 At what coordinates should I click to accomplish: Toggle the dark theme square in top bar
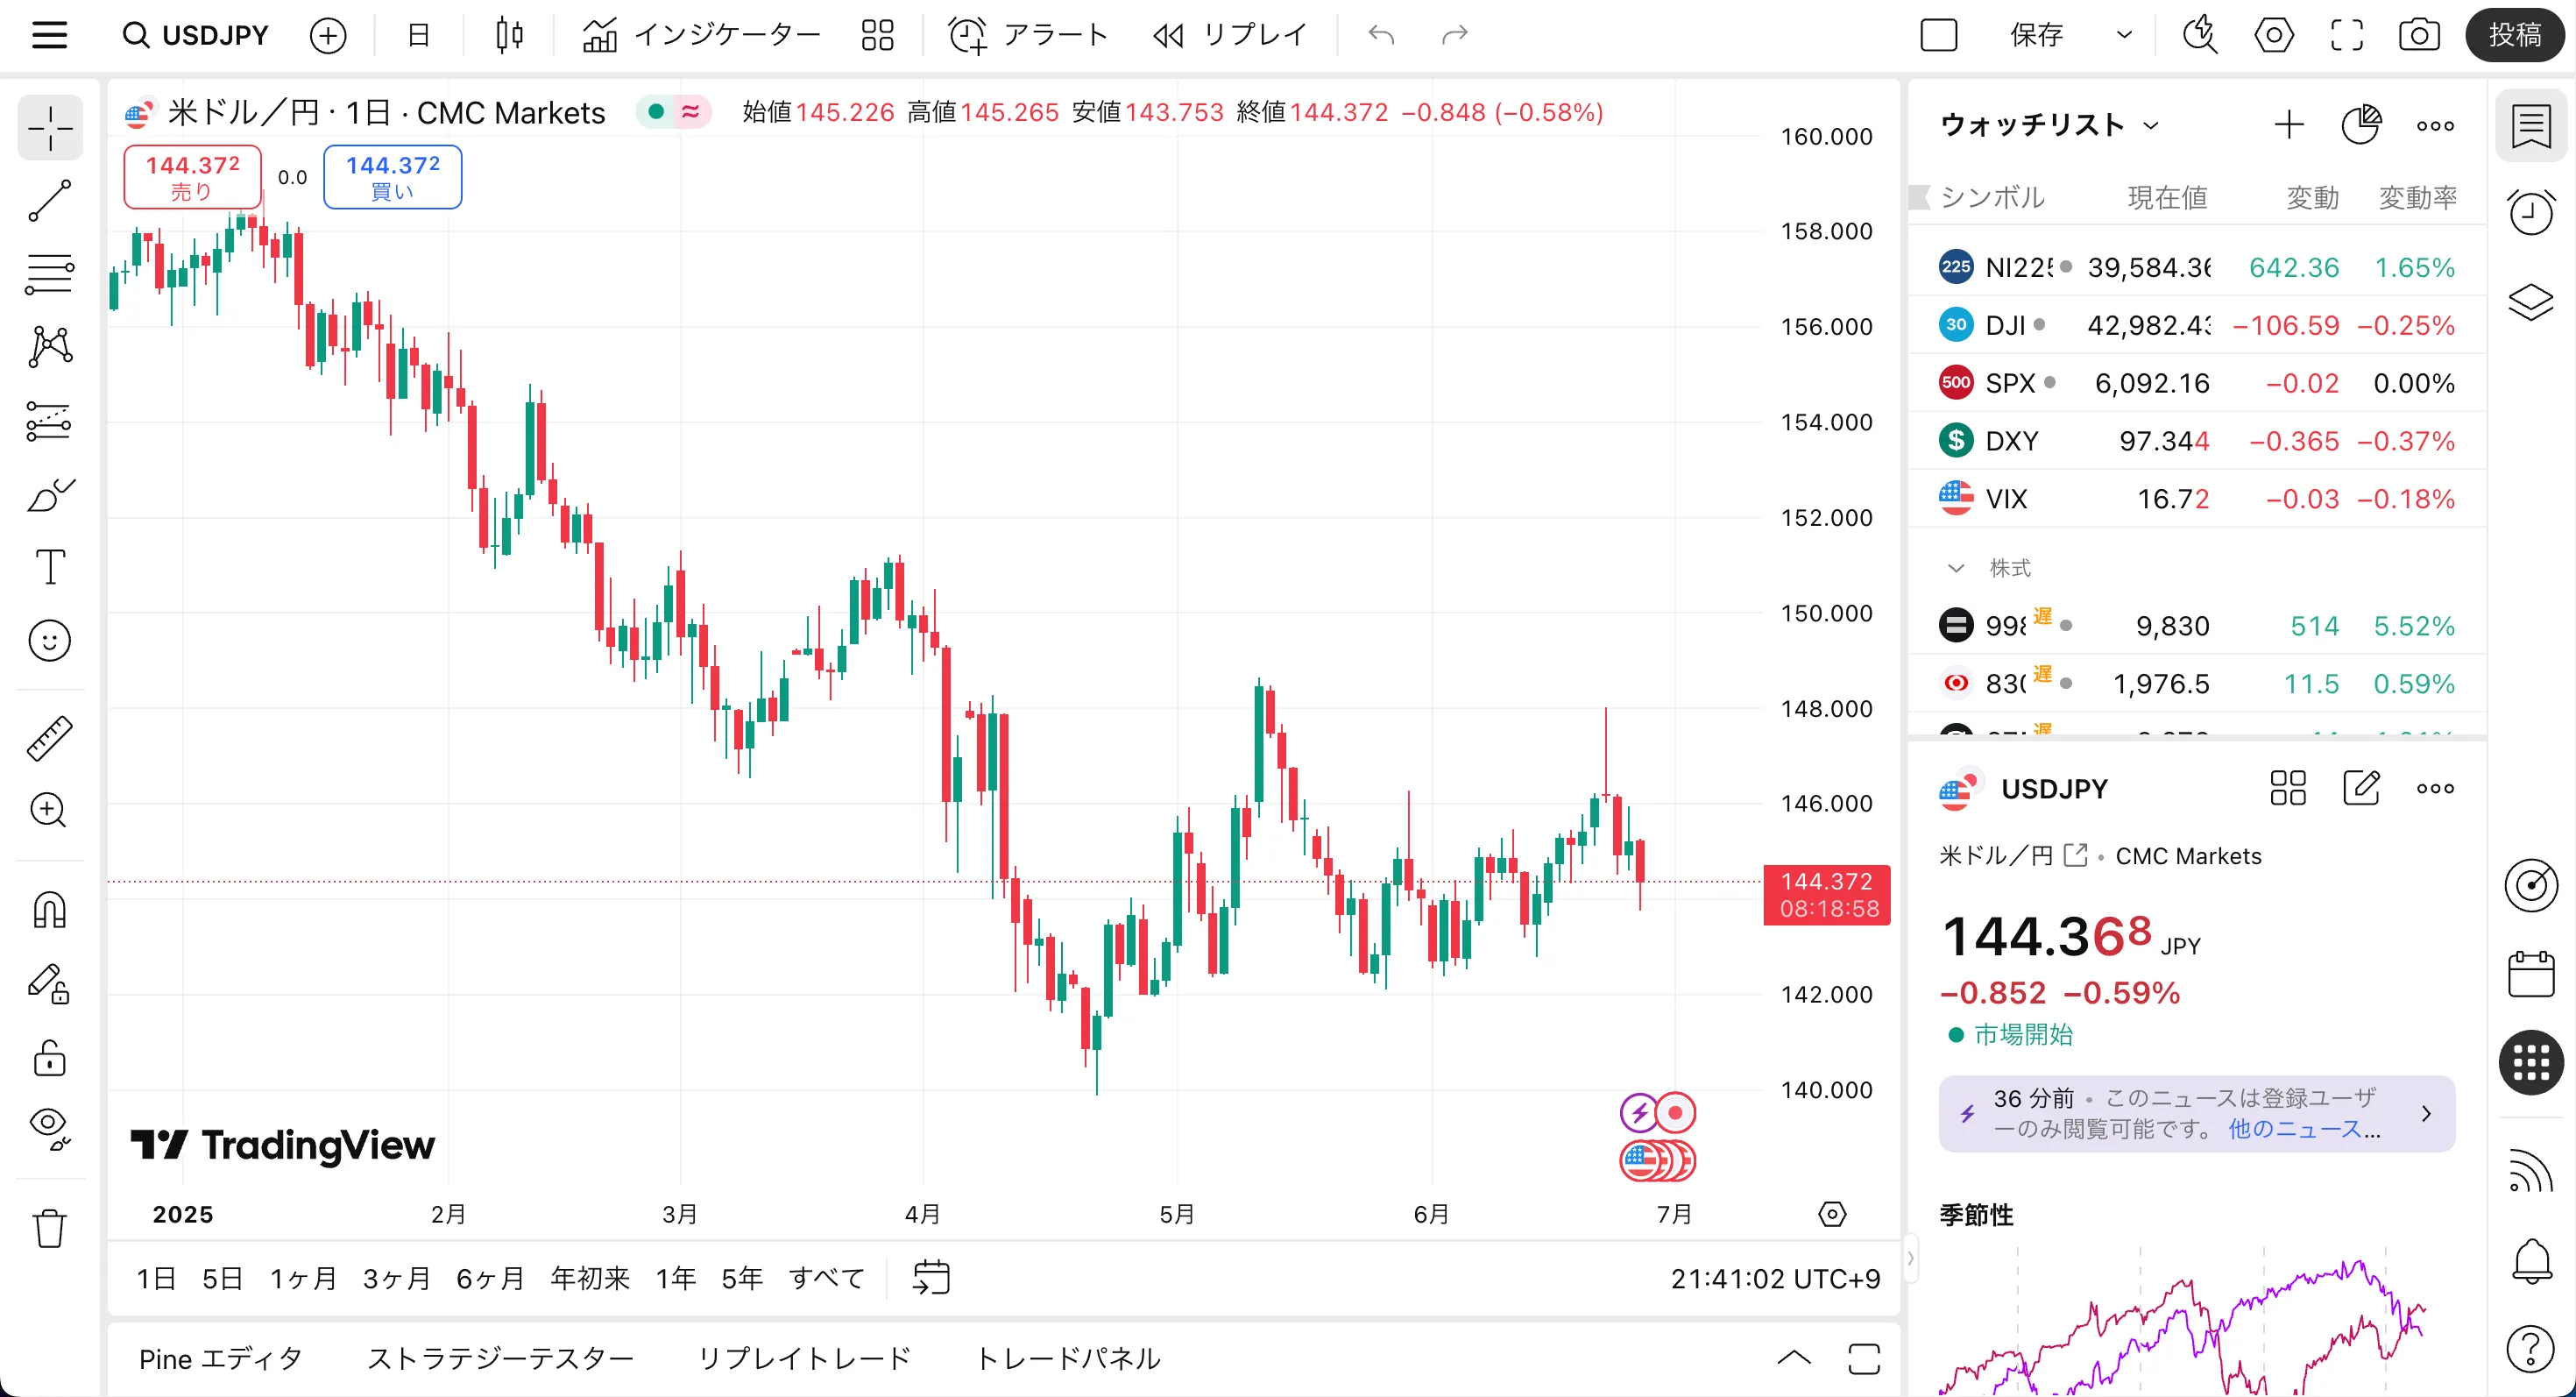pyautogui.click(x=1939, y=35)
